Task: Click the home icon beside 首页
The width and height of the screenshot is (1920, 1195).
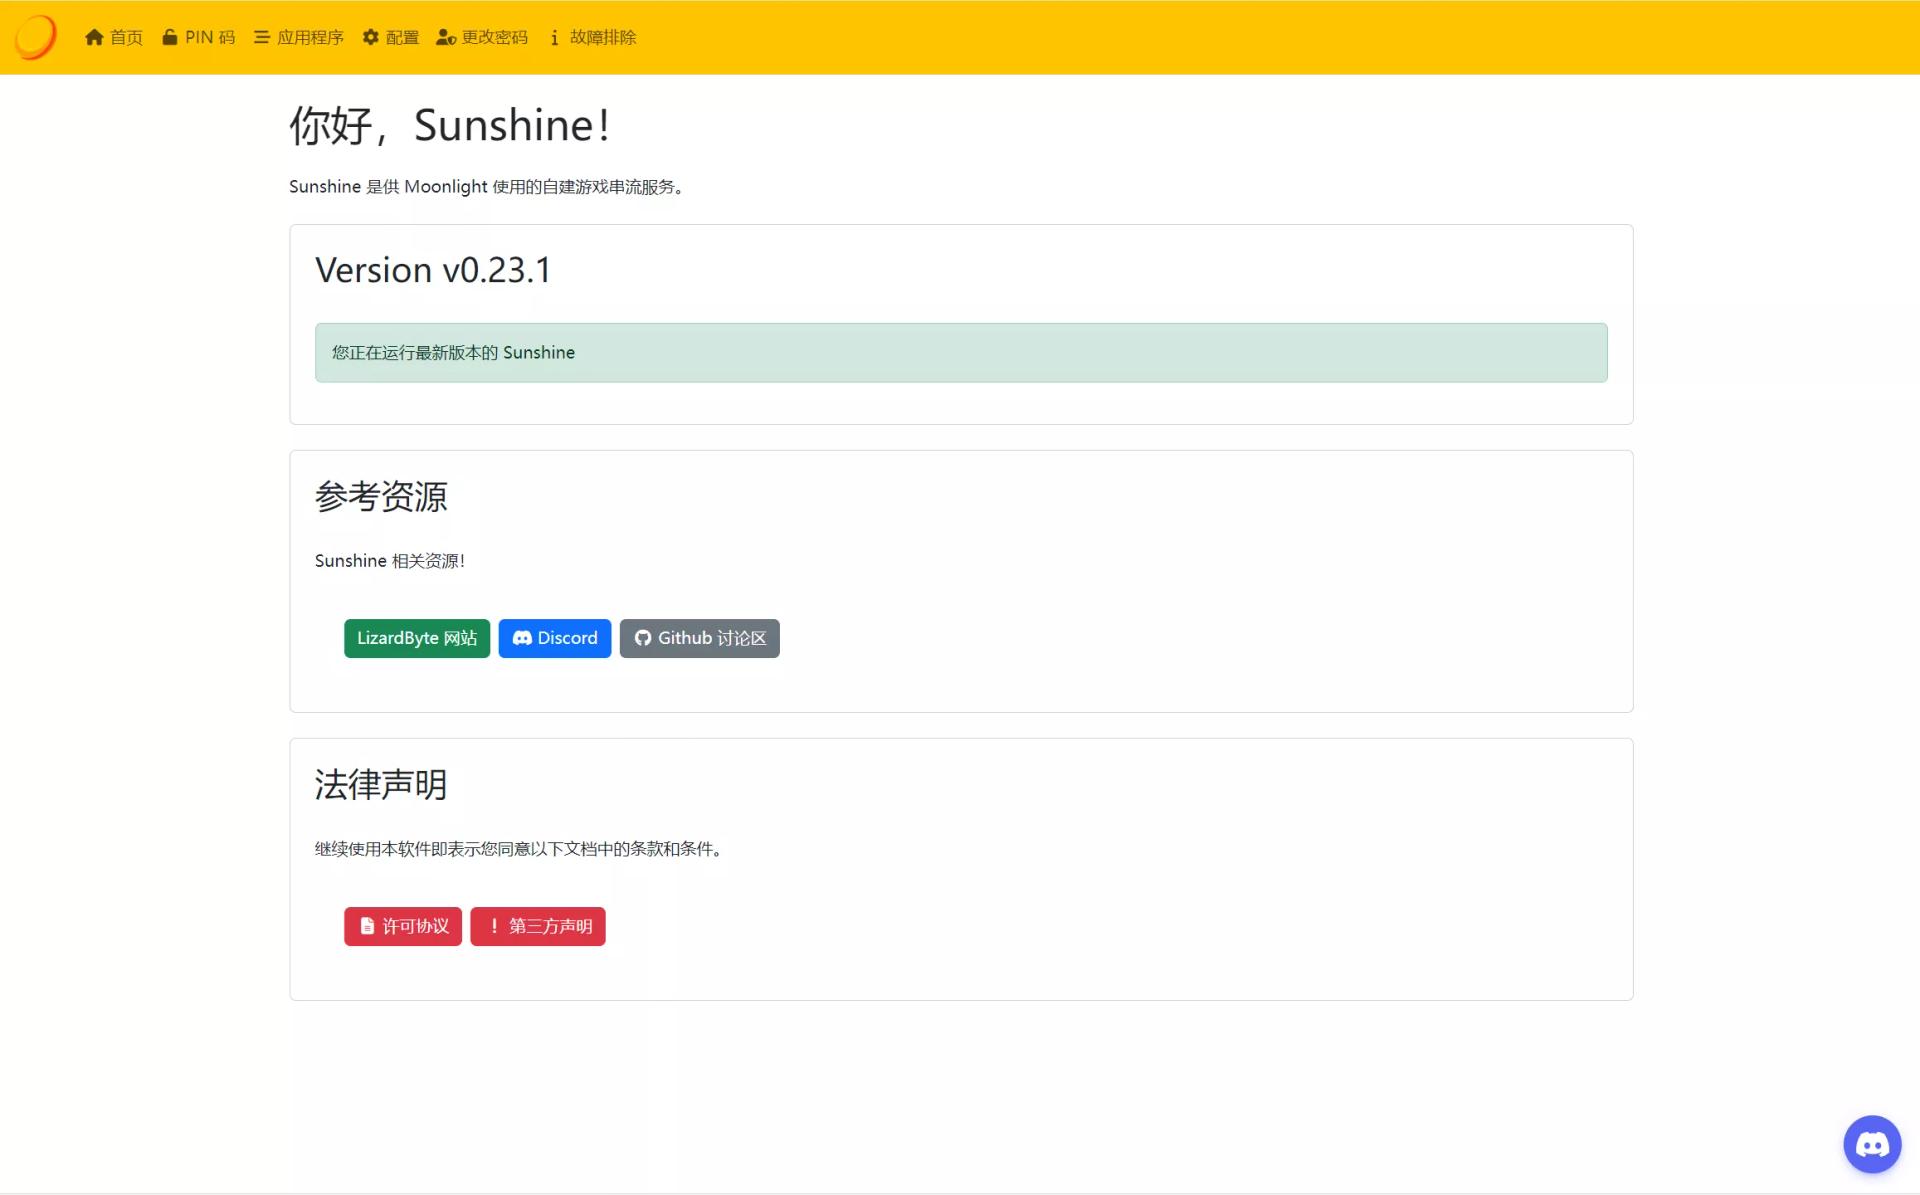Action: pos(94,37)
